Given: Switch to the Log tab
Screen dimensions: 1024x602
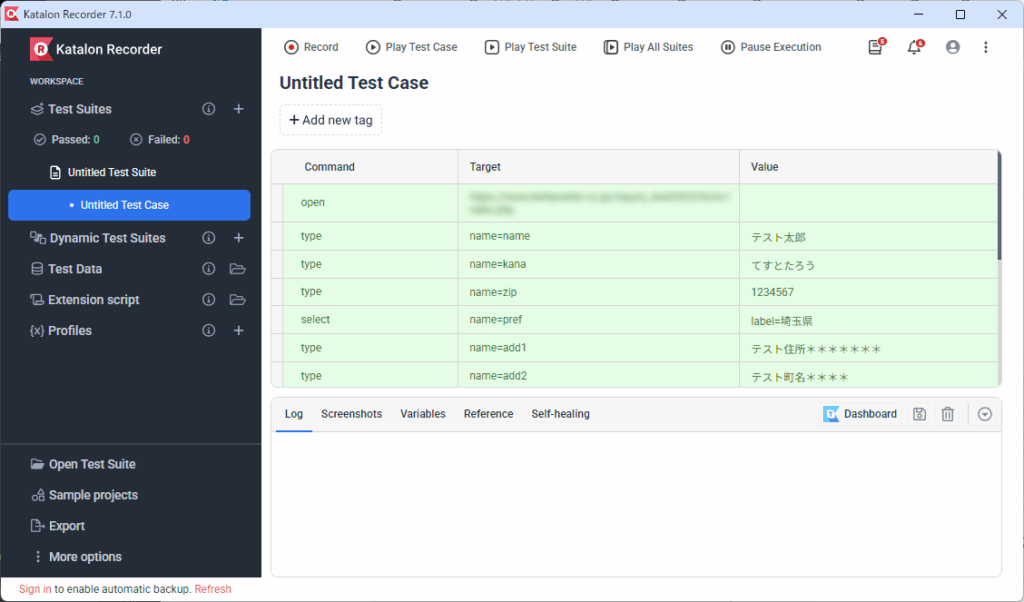Looking at the screenshot, I should tap(294, 414).
